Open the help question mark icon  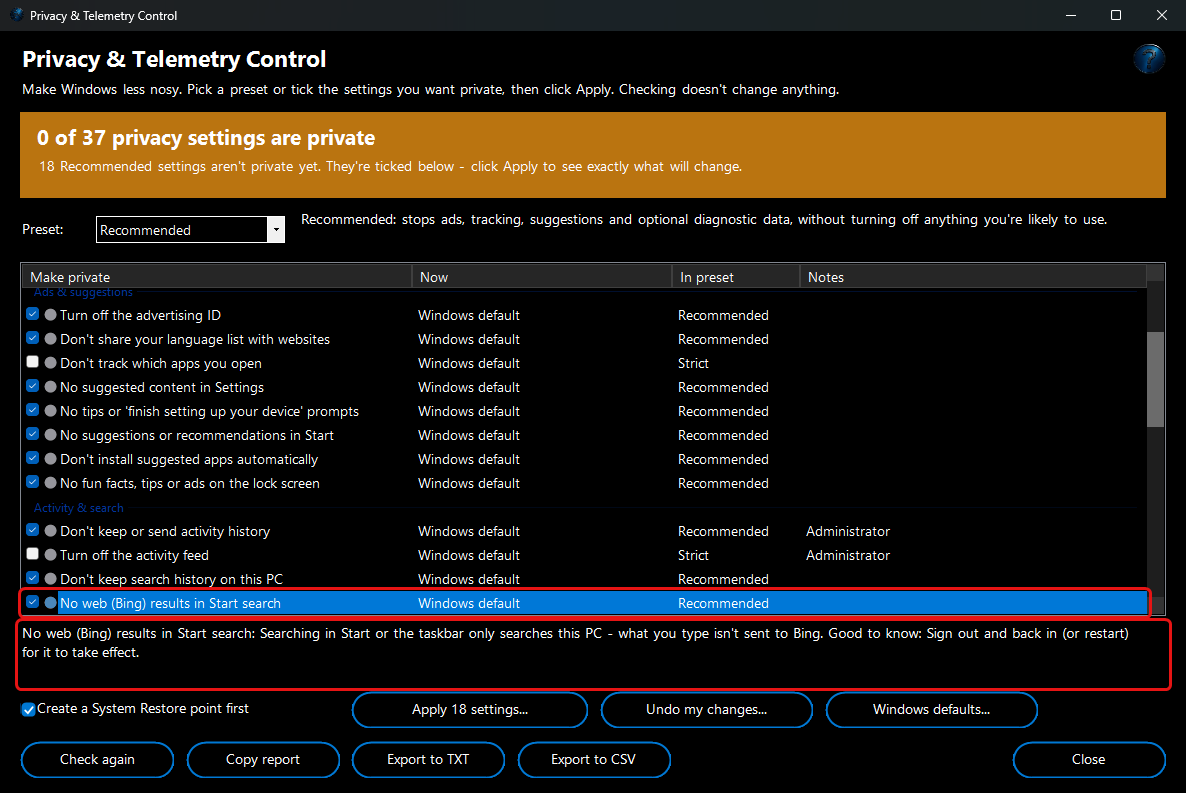click(x=1148, y=58)
